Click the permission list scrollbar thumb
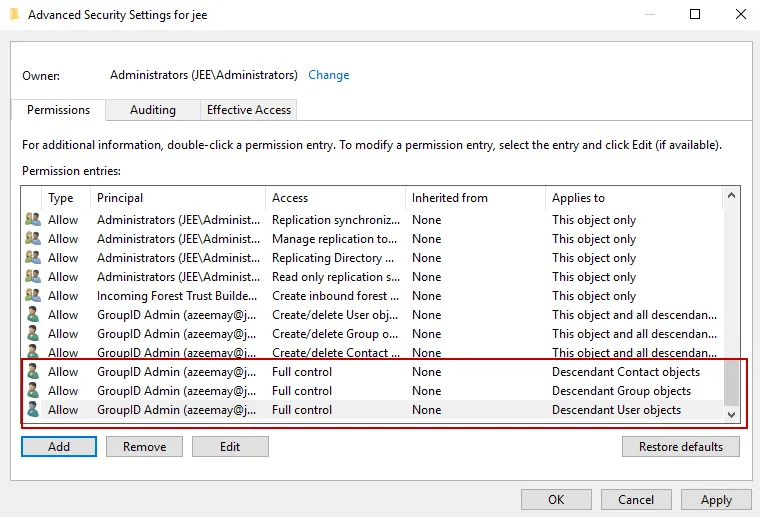The image size is (760, 517). (x=731, y=383)
